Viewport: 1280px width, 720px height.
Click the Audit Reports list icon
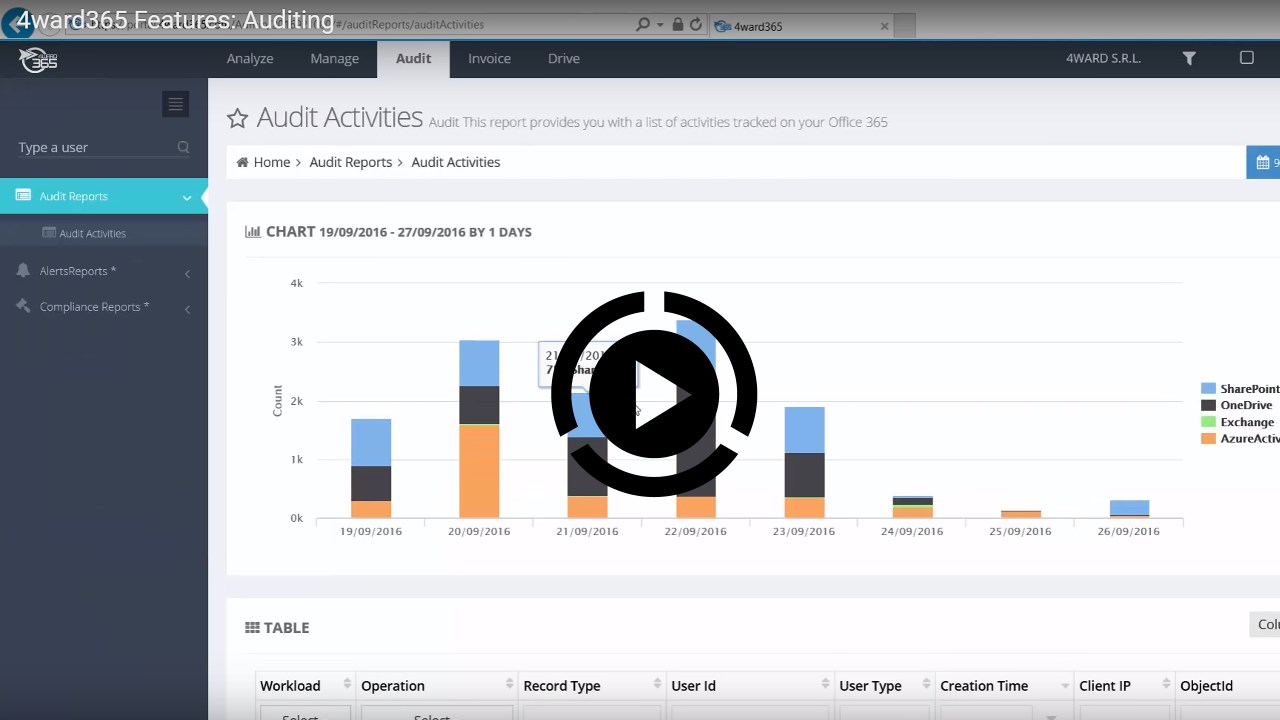point(23,196)
